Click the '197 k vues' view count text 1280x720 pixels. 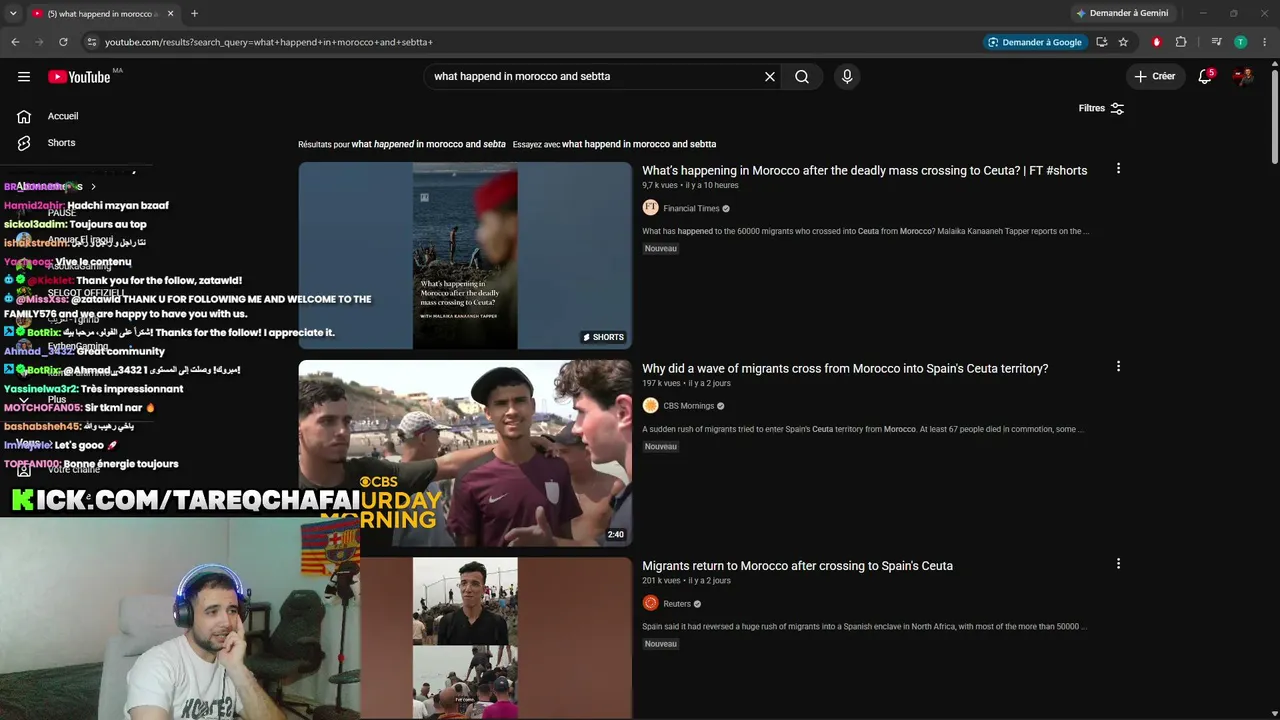tap(661, 383)
